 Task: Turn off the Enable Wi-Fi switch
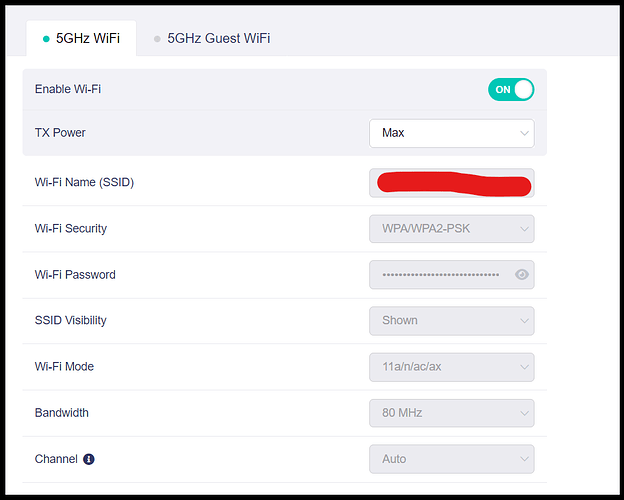(511, 90)
